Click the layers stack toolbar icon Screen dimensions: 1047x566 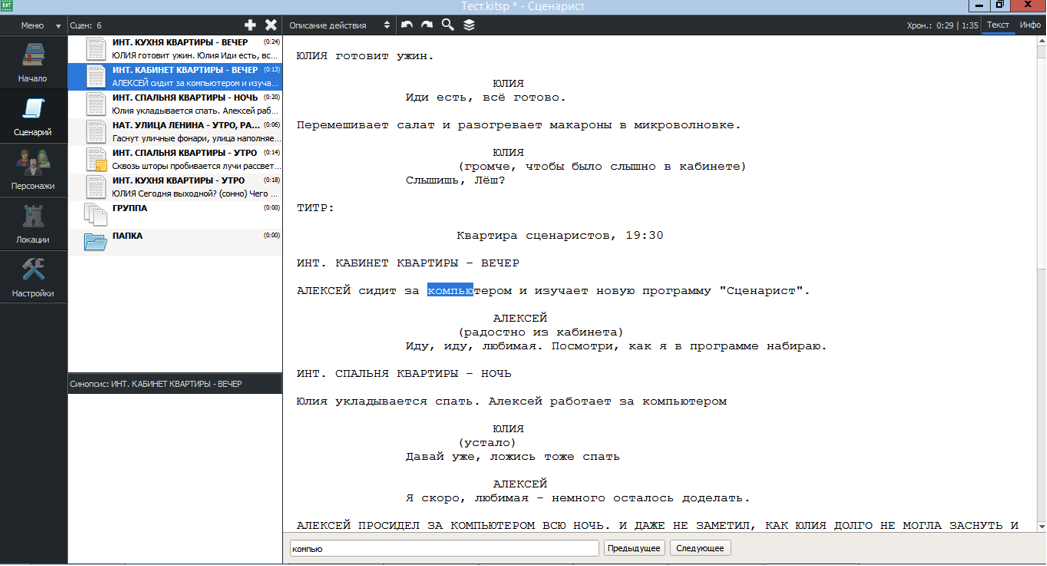tap(469, 25)
